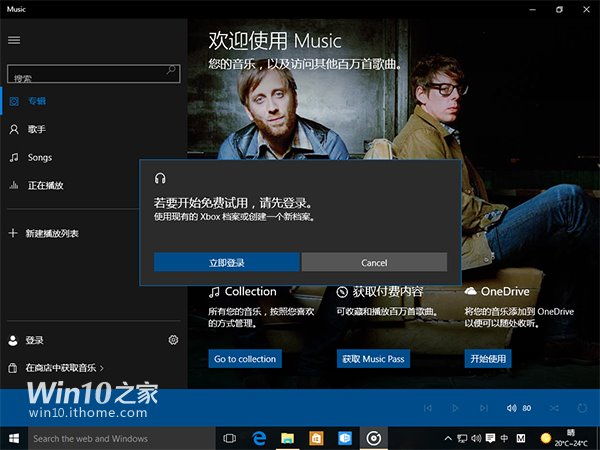Click the paid content icon beside 获取付费内容
Viewport: 600px width, 450px height.
[342, 292]
